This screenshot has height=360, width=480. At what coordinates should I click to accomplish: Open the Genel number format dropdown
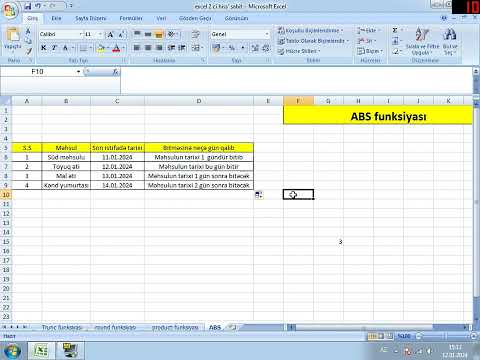click(267, 34)
